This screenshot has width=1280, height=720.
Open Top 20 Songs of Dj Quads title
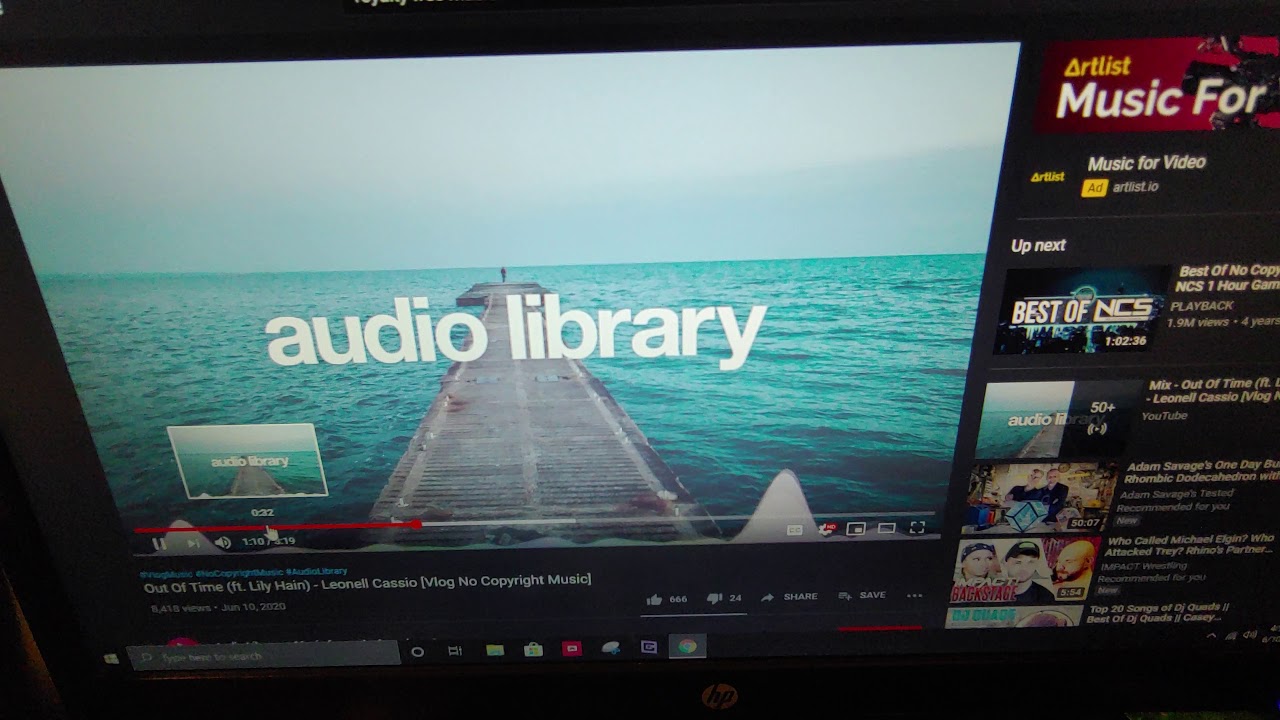(x=1158, y=613)
